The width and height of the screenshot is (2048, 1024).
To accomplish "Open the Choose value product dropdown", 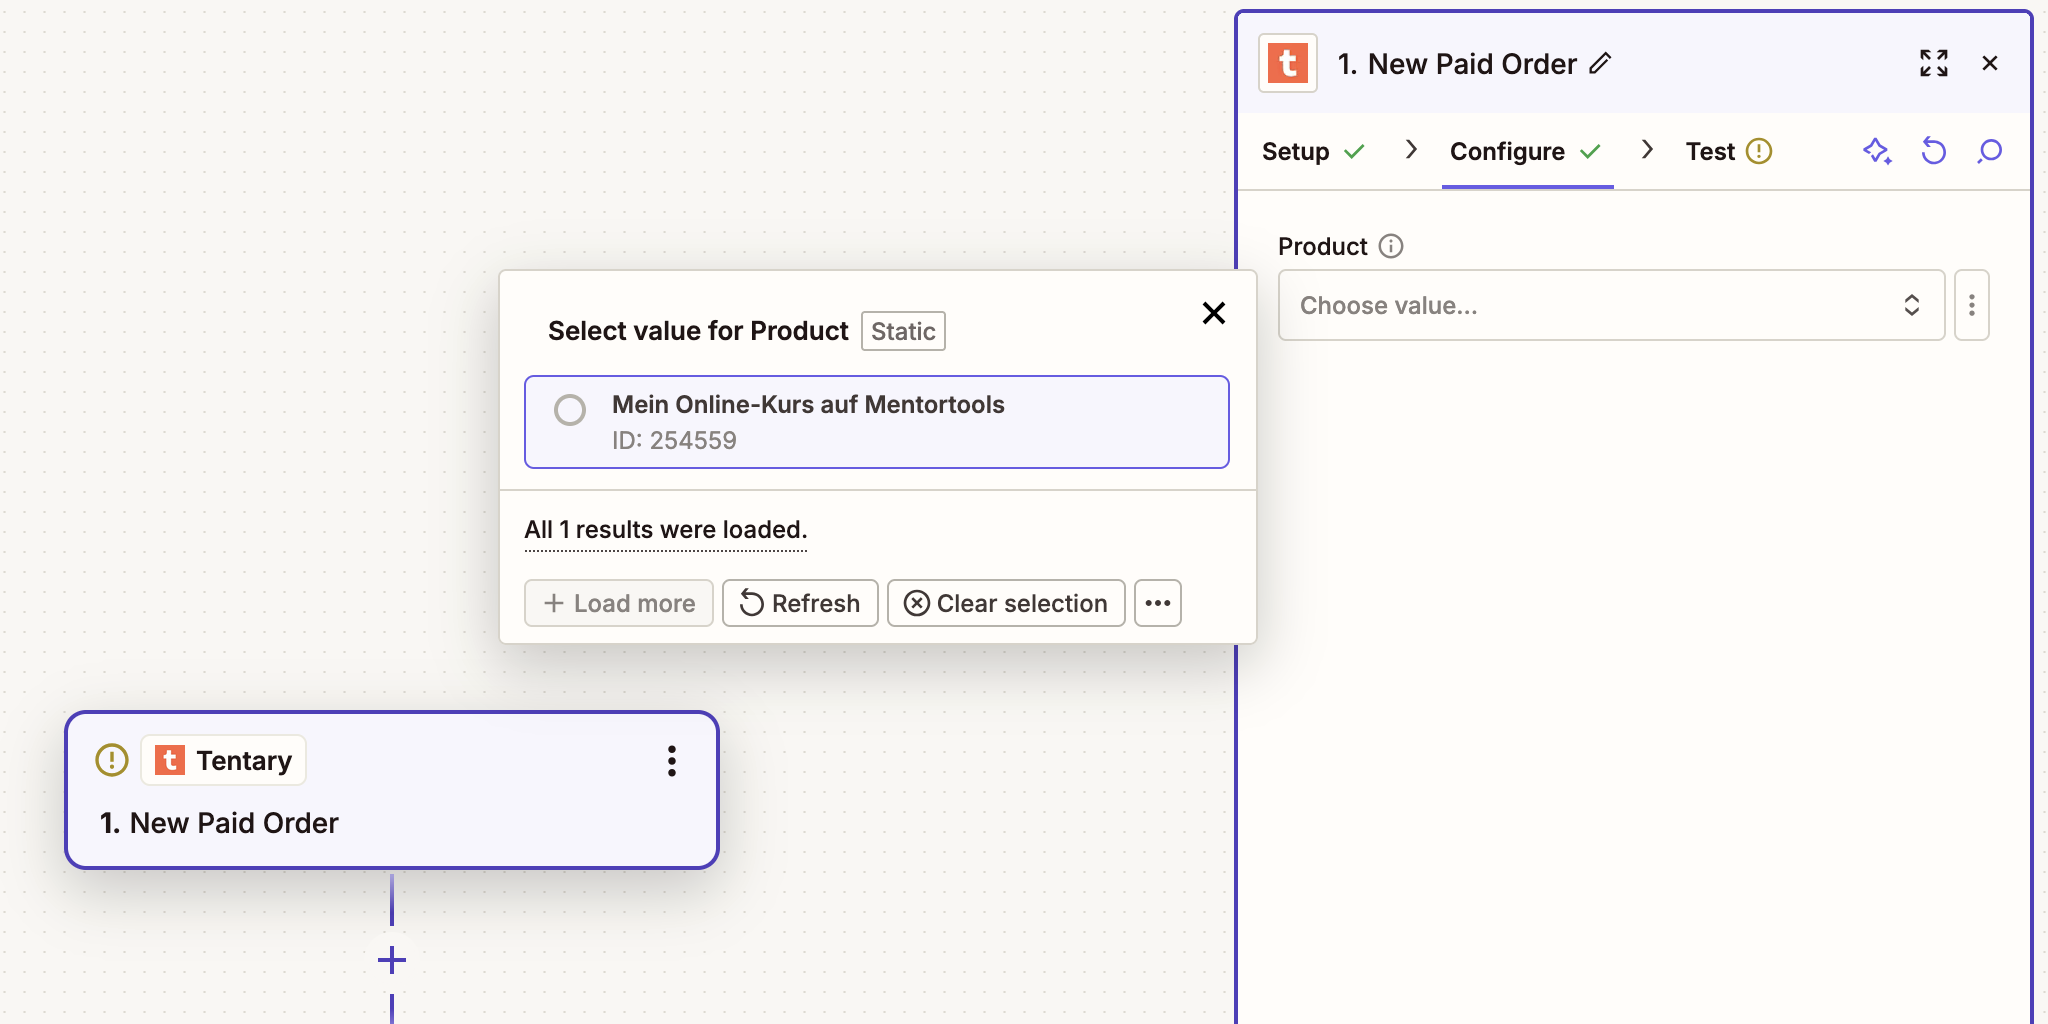I will click(x=1611, y=305).
